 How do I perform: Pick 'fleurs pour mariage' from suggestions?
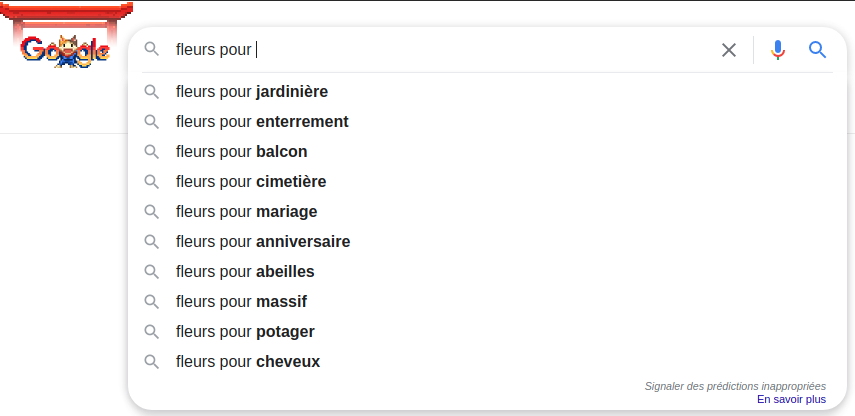pos(487,212)
